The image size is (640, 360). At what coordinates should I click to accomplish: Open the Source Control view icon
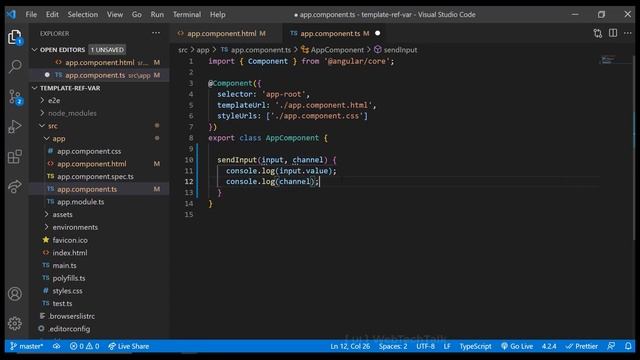pyautogui.click(x=15, y=97)
